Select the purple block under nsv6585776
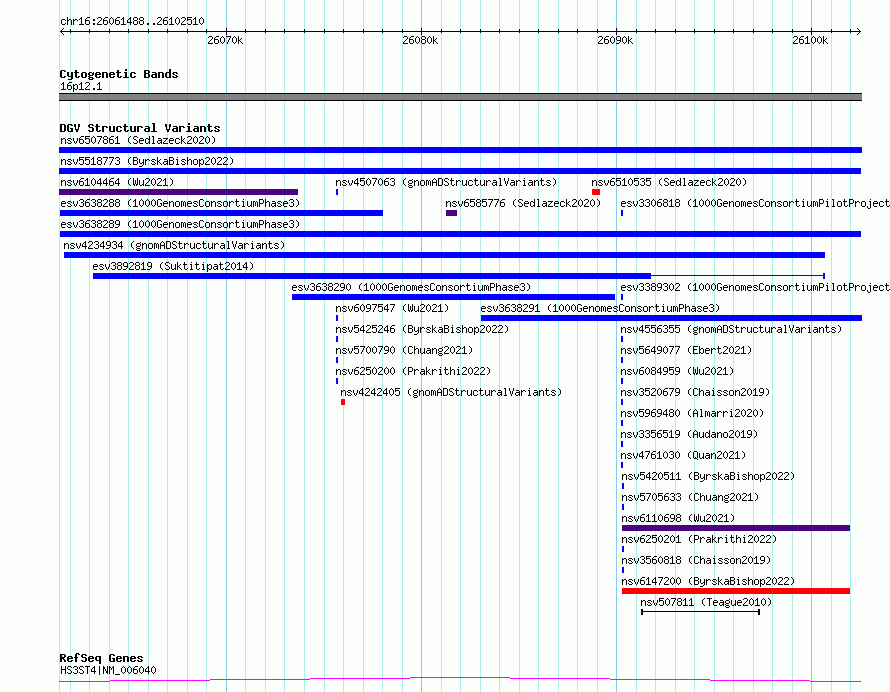The width and height of the screenshot is (890, 692). (451, 213)
